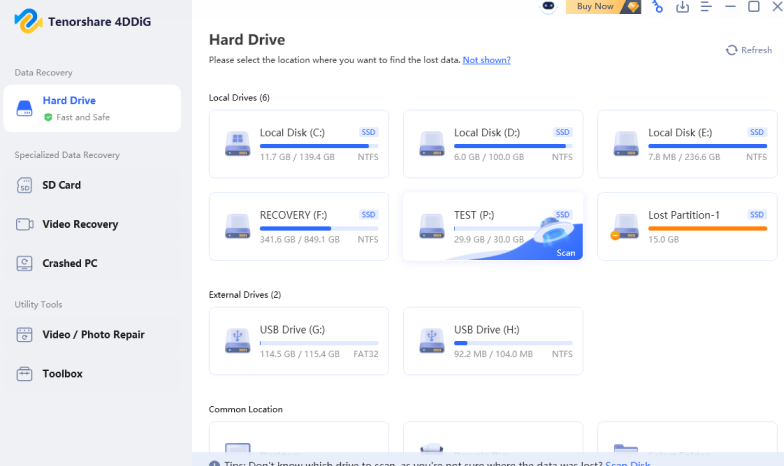Open the Toolbox section
This screenshot has width=784, height=466.
[x=92, y=374]
